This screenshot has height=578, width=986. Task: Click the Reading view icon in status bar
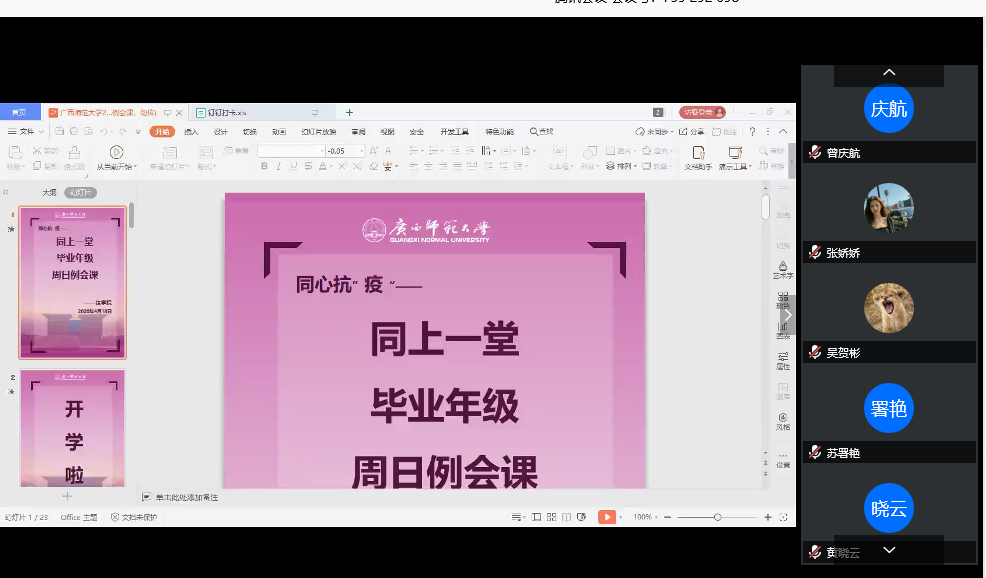click(x=567, y=517)
